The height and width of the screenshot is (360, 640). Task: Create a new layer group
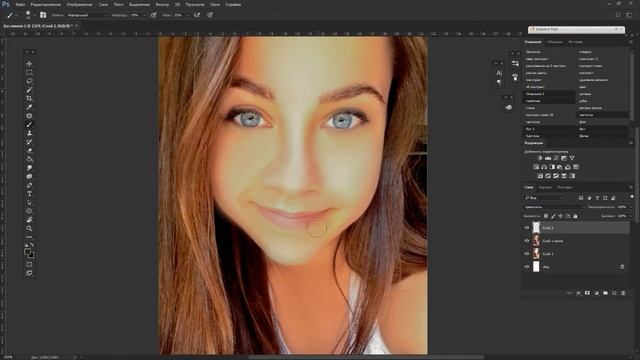click(605, 293)
